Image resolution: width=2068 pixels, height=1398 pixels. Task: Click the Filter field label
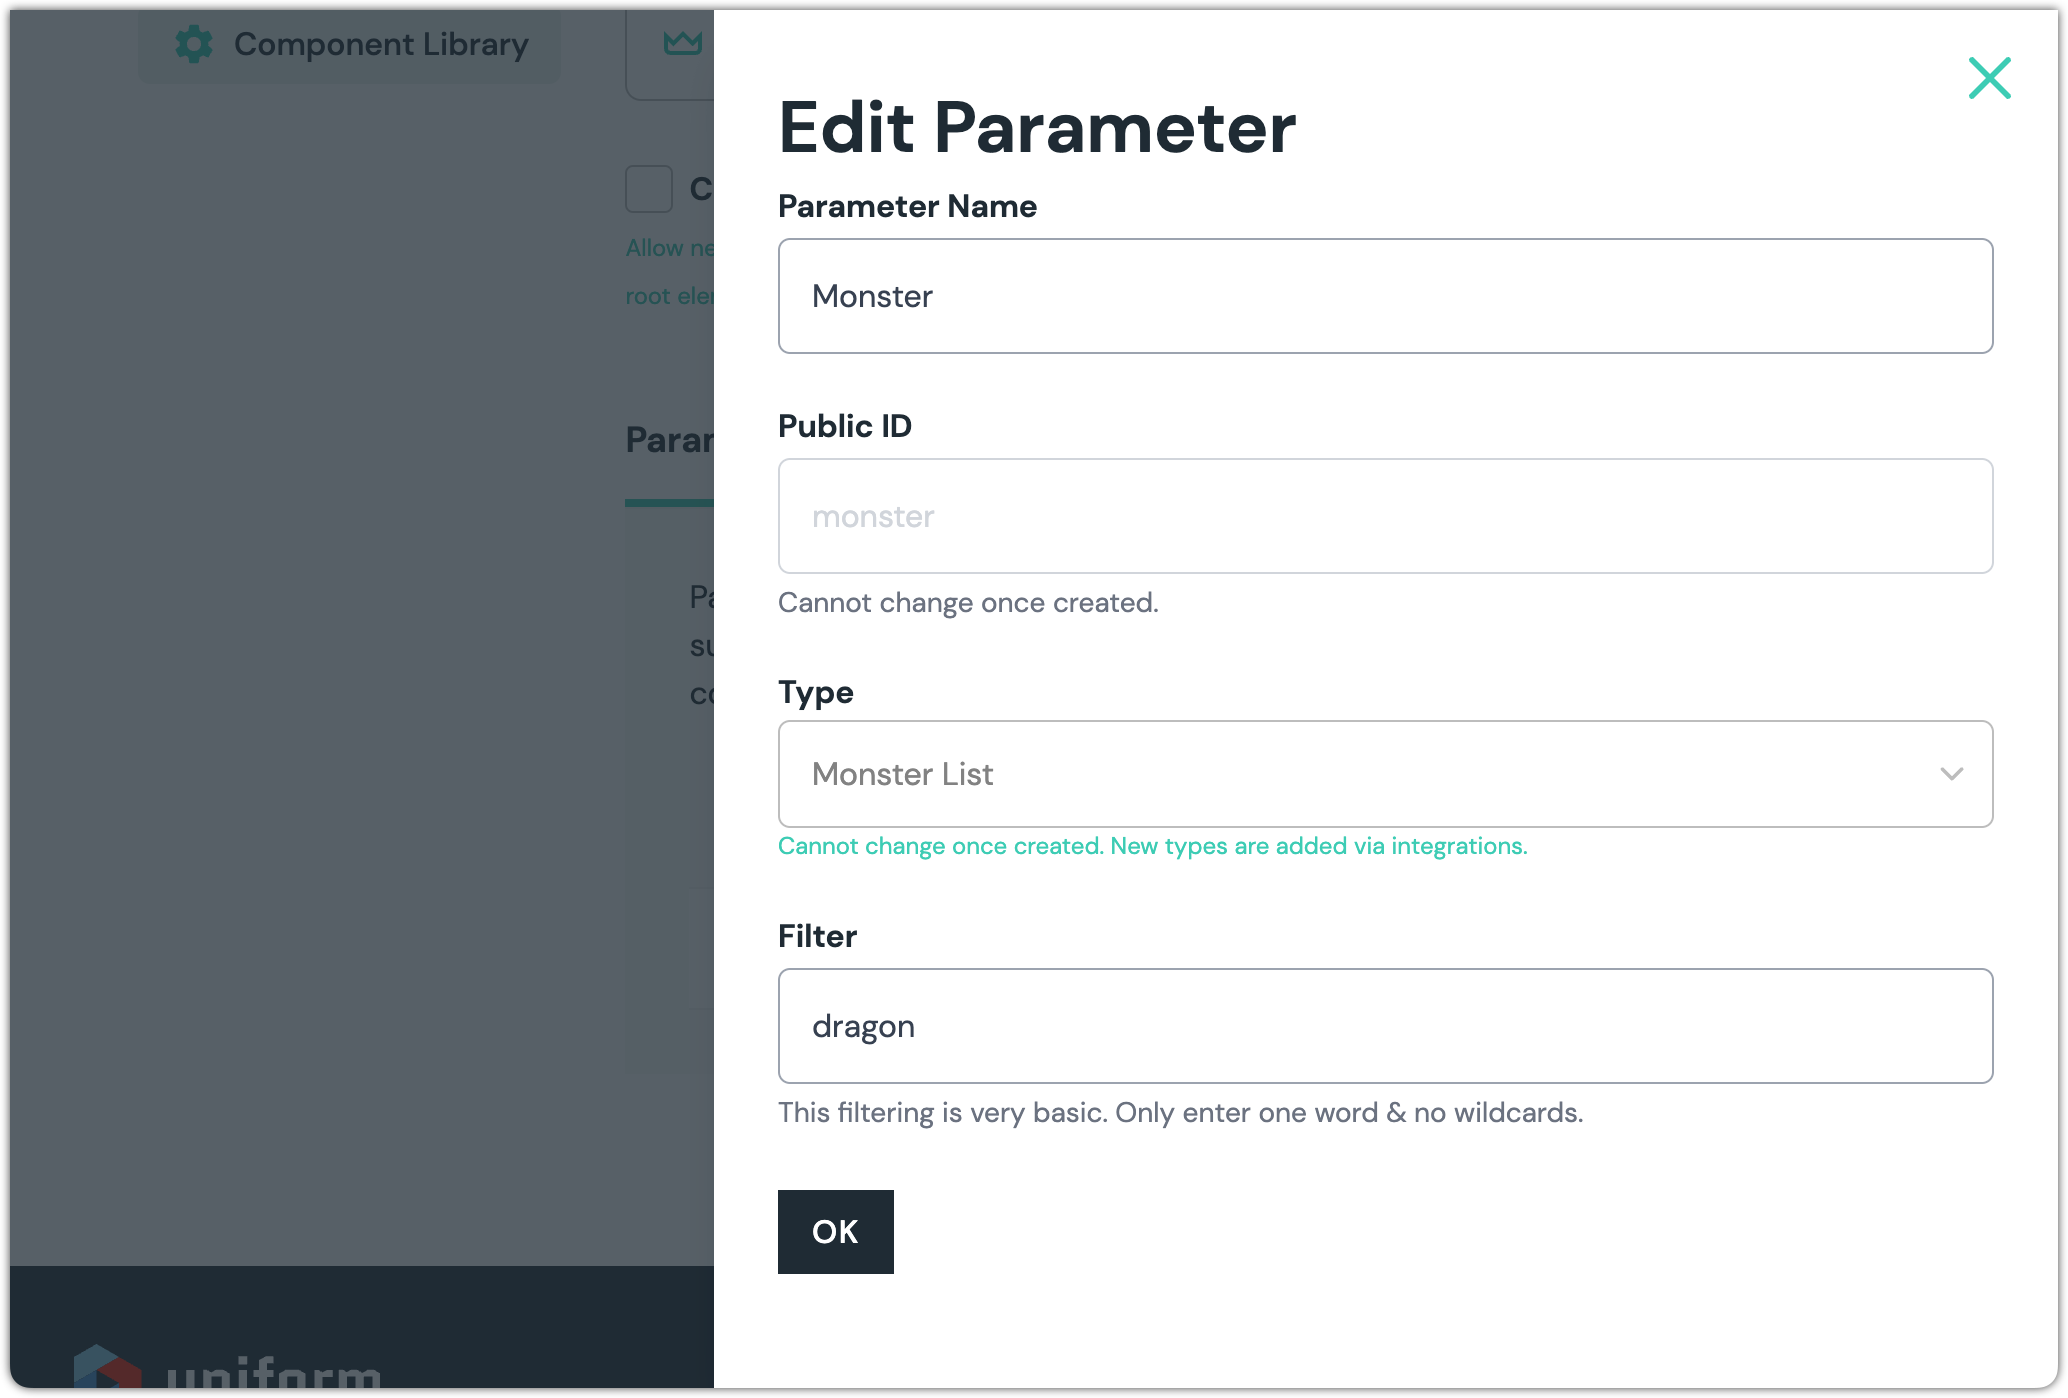(x=817, y=936)
